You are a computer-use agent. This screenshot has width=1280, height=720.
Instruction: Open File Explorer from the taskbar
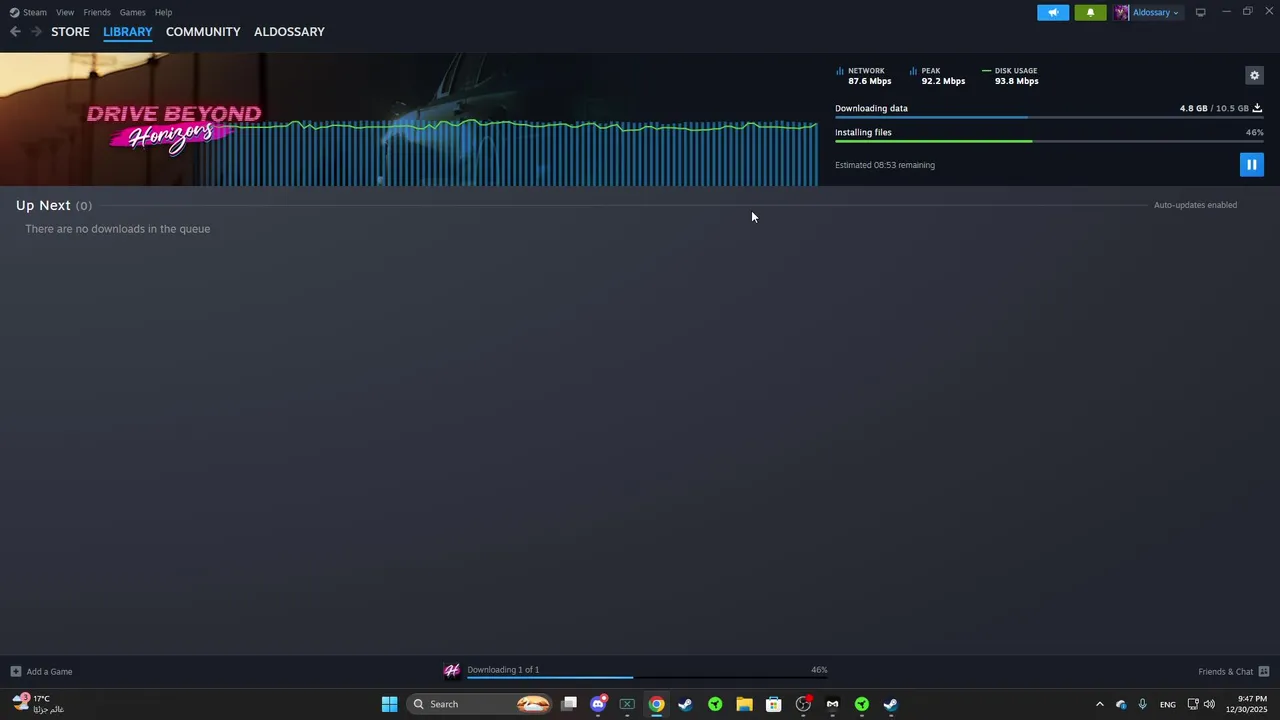coord(744,704)
